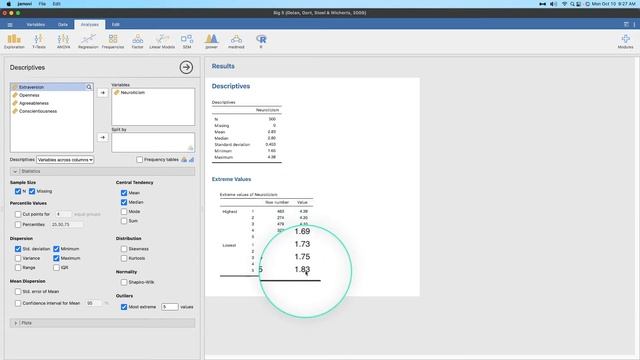Open the Edit menu in menu bar
The width and height of the screenshot is (640, 360).
click(x=56, y=4)
